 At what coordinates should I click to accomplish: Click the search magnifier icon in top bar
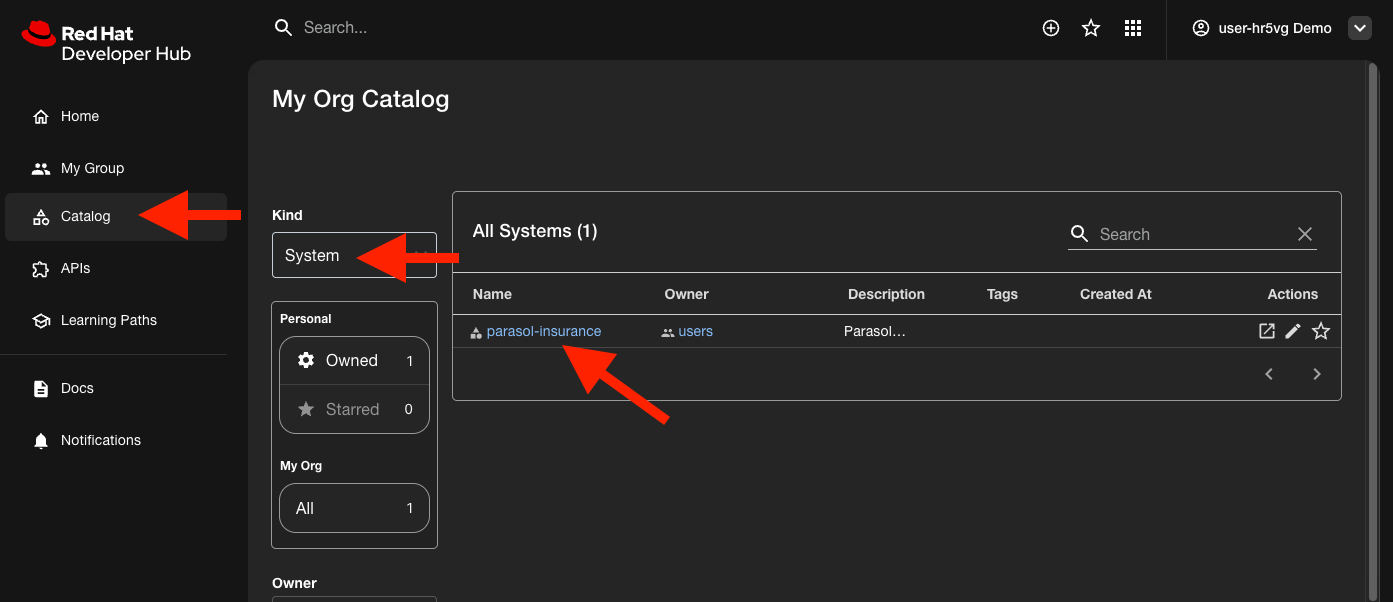(283, 27)
